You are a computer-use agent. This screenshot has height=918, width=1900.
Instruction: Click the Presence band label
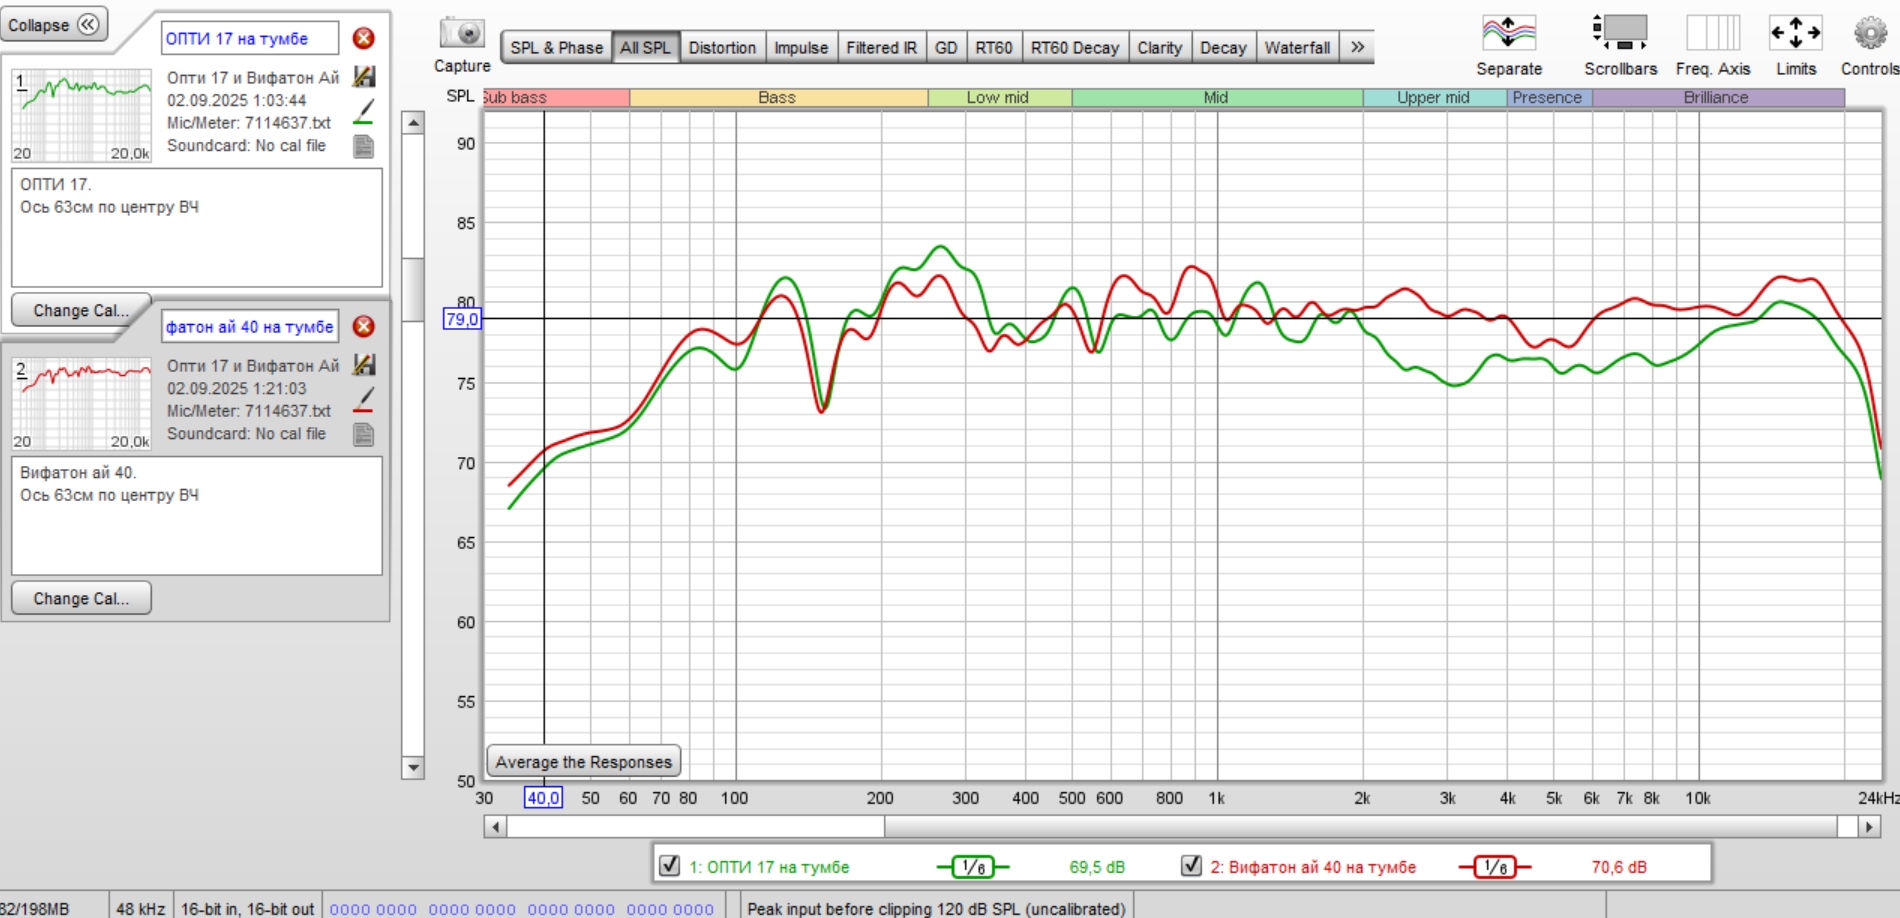pyautogui.click(x=1548, y=97)
